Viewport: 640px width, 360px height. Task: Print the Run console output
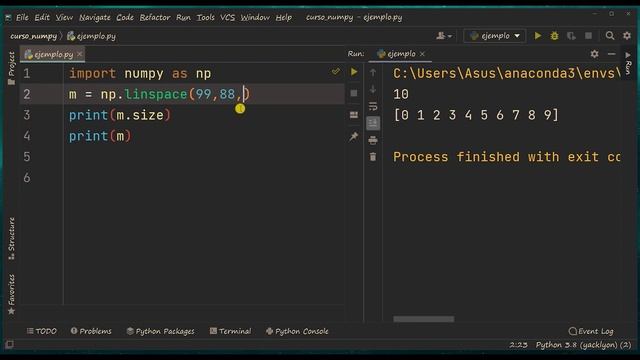point(373,140)
